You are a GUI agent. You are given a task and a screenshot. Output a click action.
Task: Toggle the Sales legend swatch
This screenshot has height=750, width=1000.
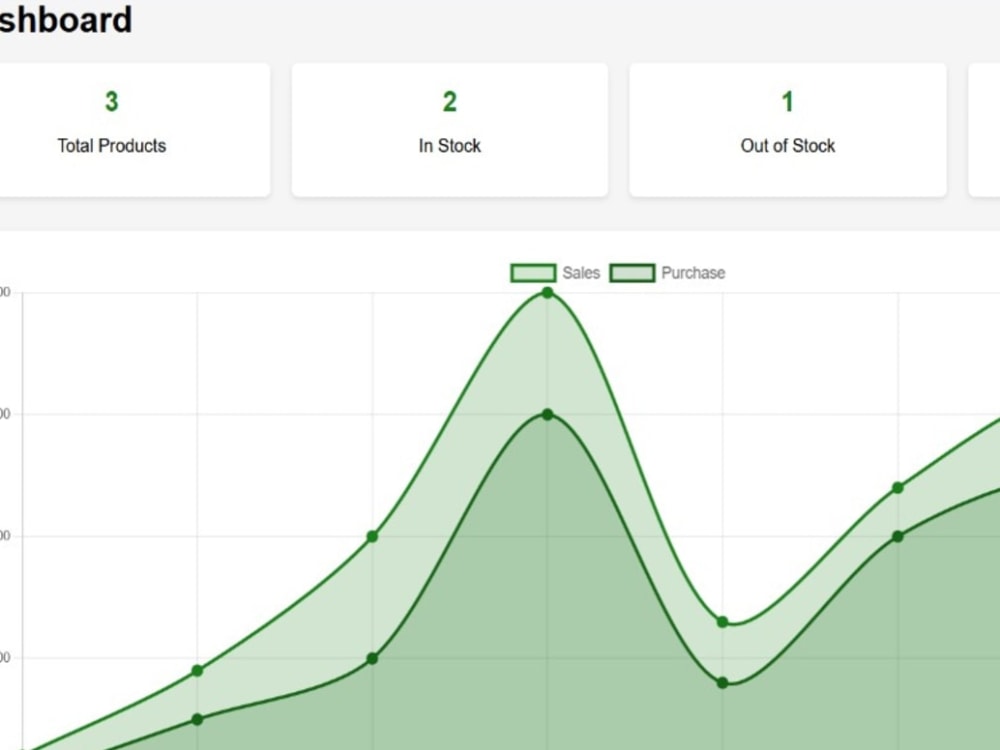pyautogui.click(x=533, y=273)
